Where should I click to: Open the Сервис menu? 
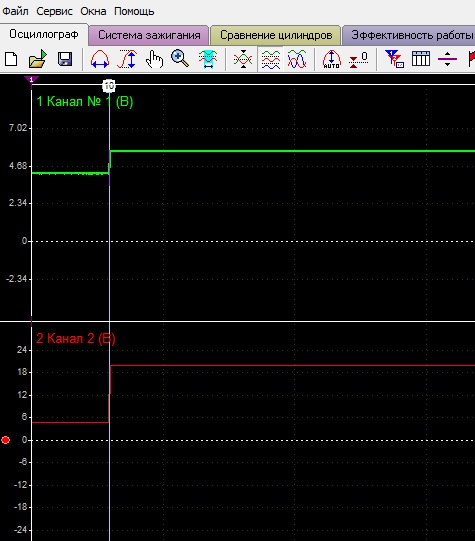pyautogui.click(x=55, y=11)
